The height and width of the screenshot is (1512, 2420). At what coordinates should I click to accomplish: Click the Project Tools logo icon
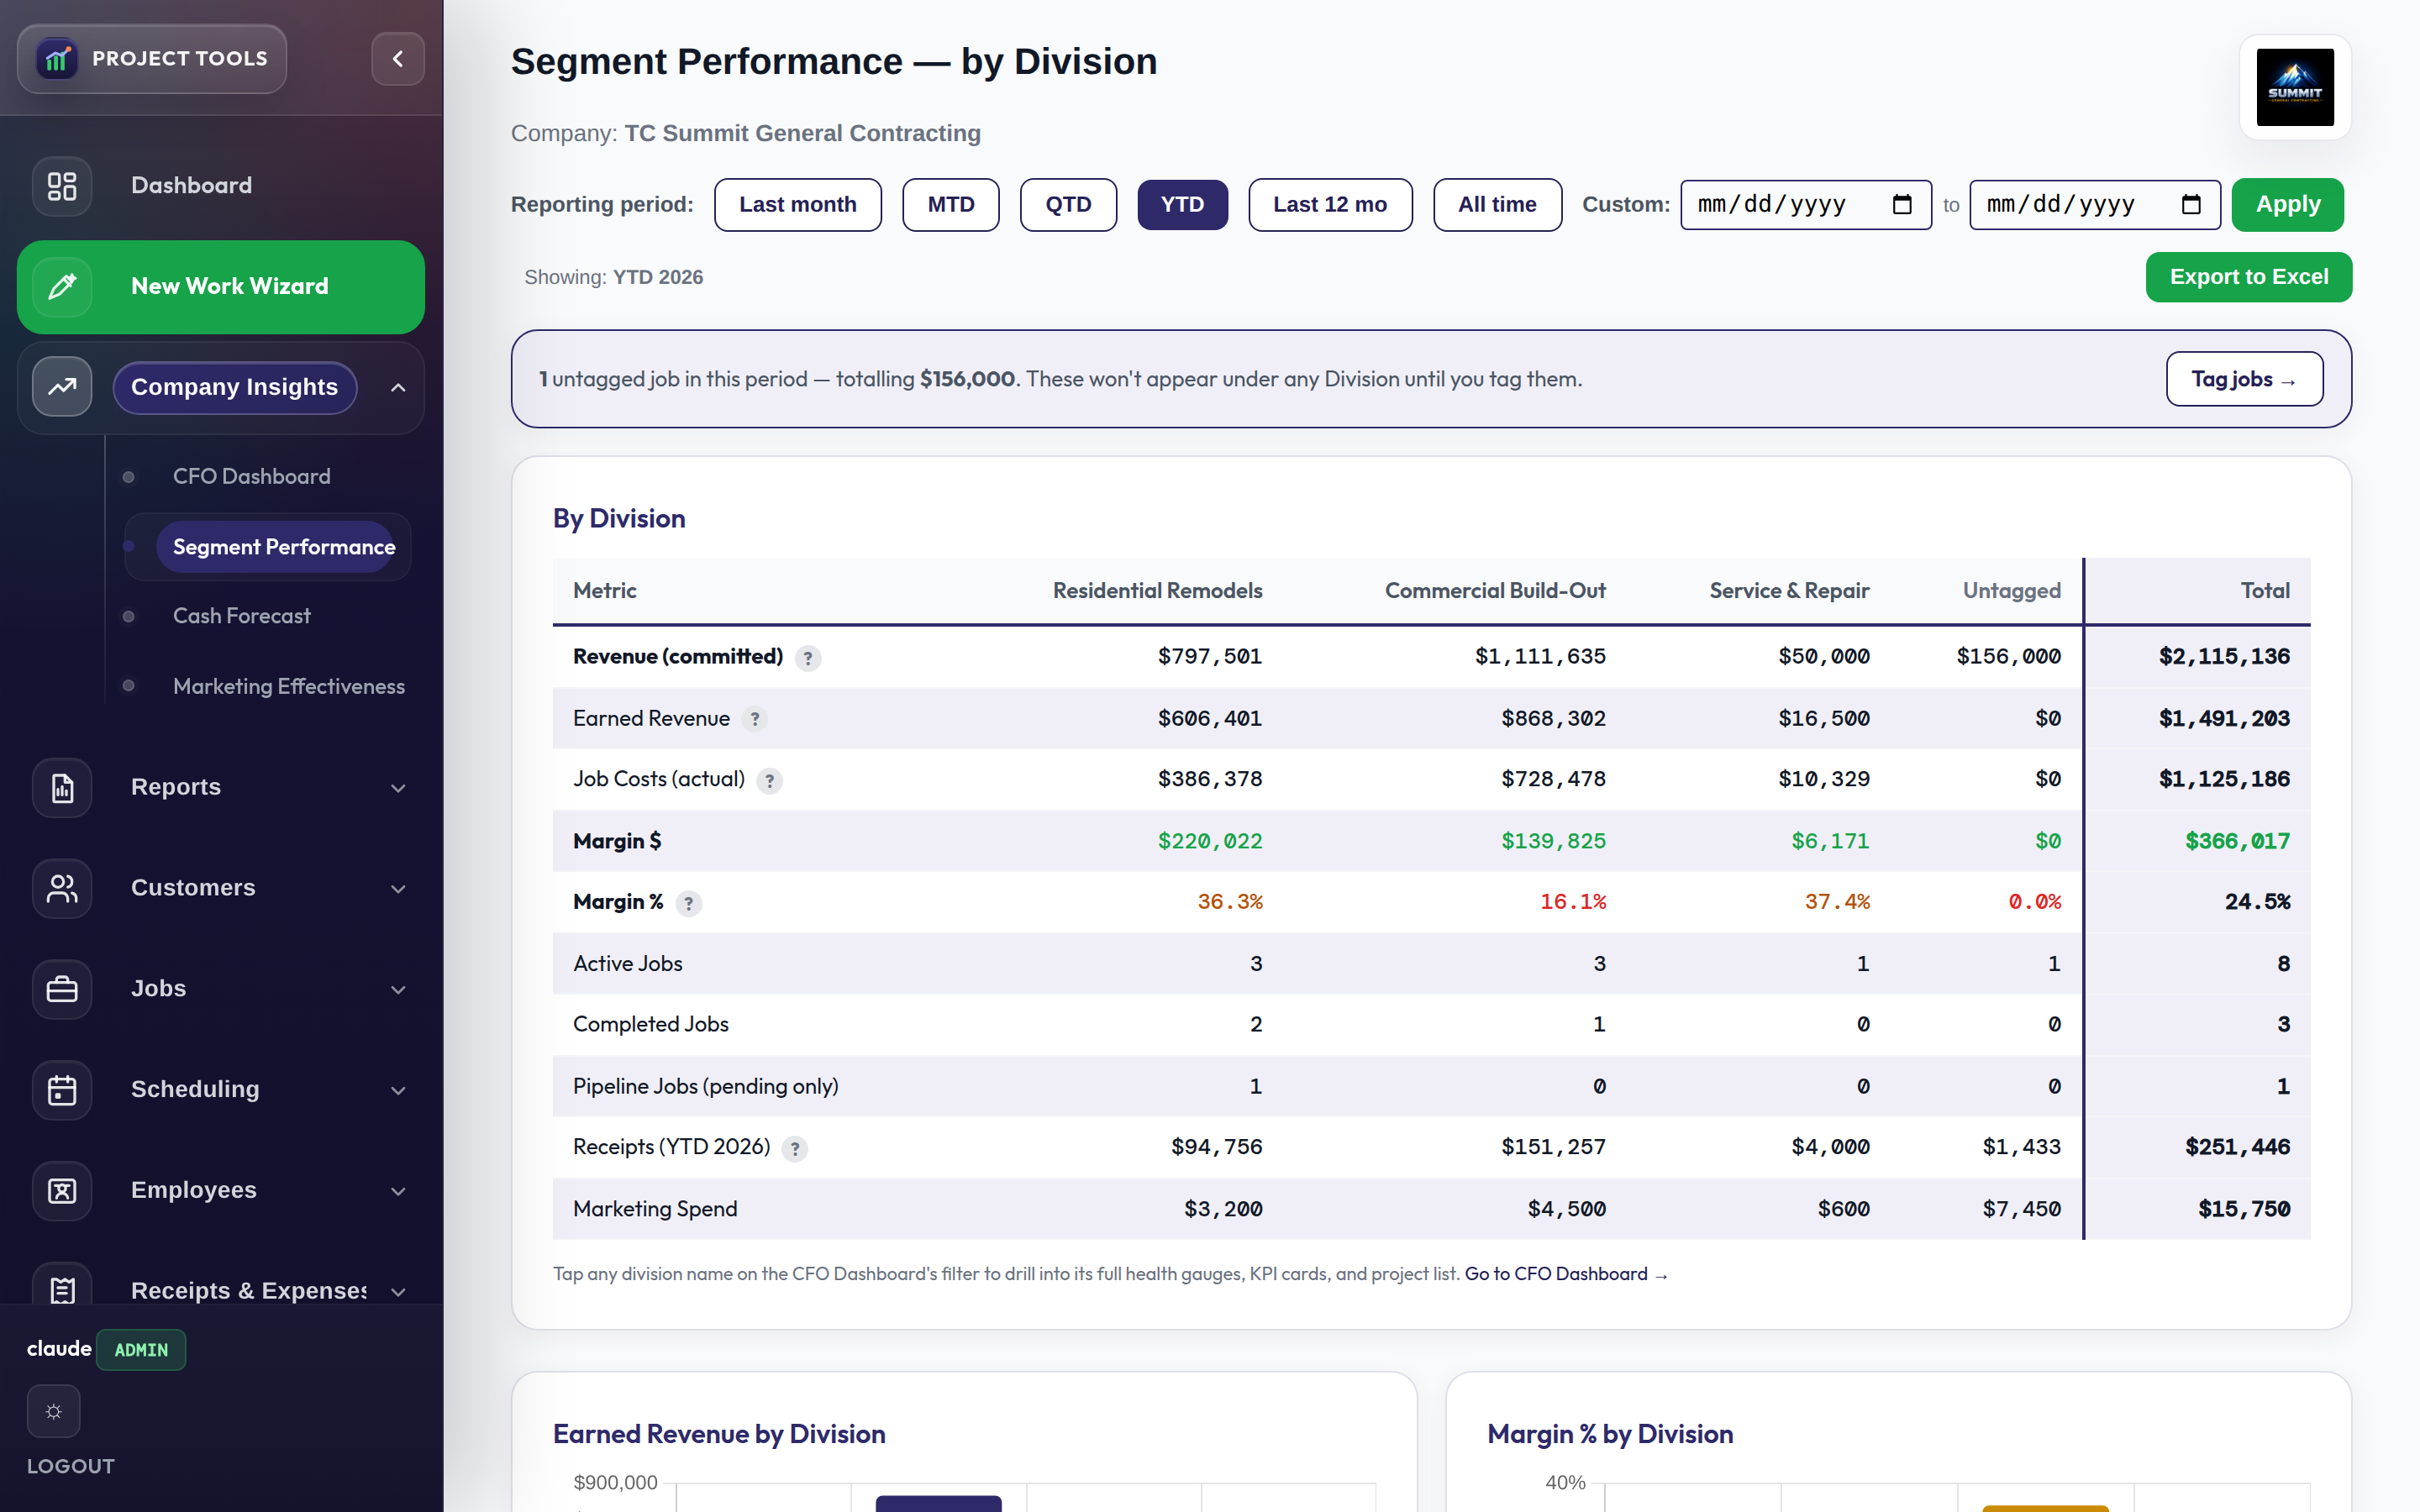pos(57,59)
